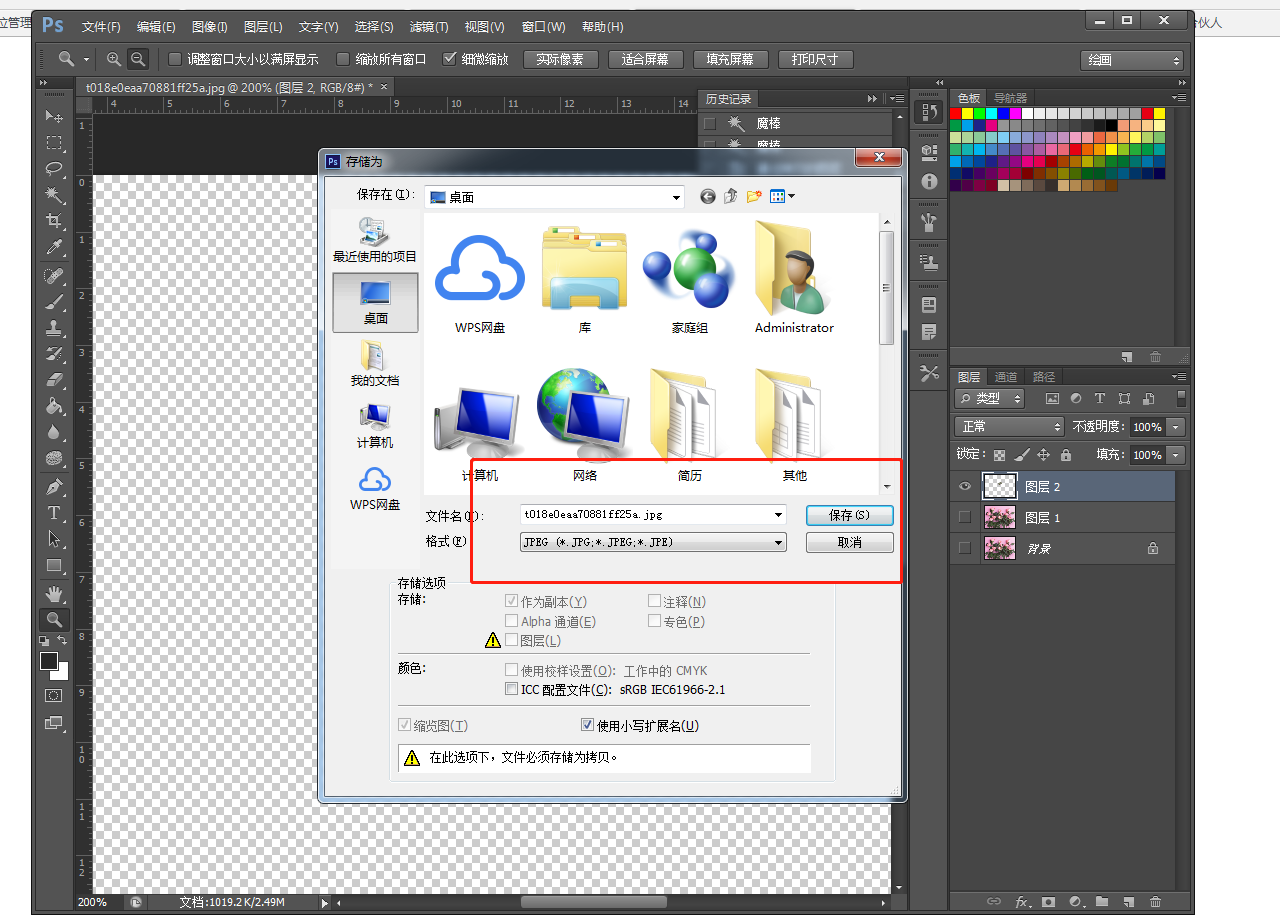
Task: Select the Crop tool
Action: (54, 220)
